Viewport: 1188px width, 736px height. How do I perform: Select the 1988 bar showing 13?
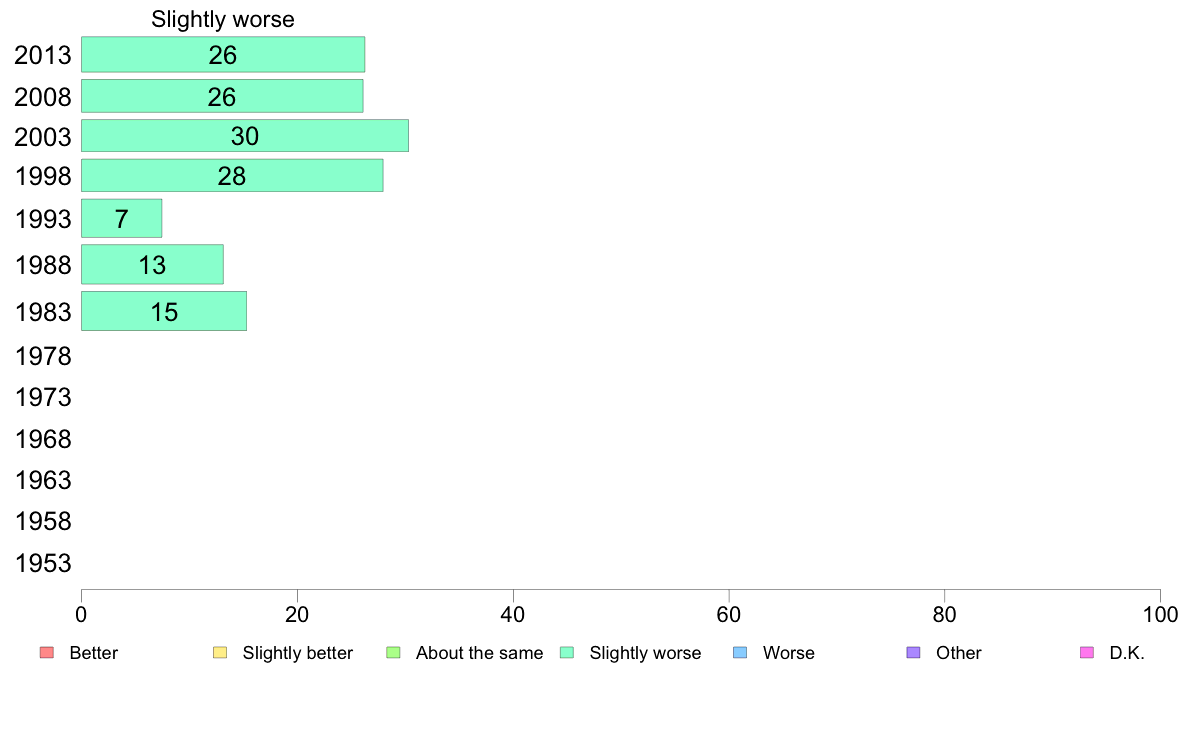[152, 265]
